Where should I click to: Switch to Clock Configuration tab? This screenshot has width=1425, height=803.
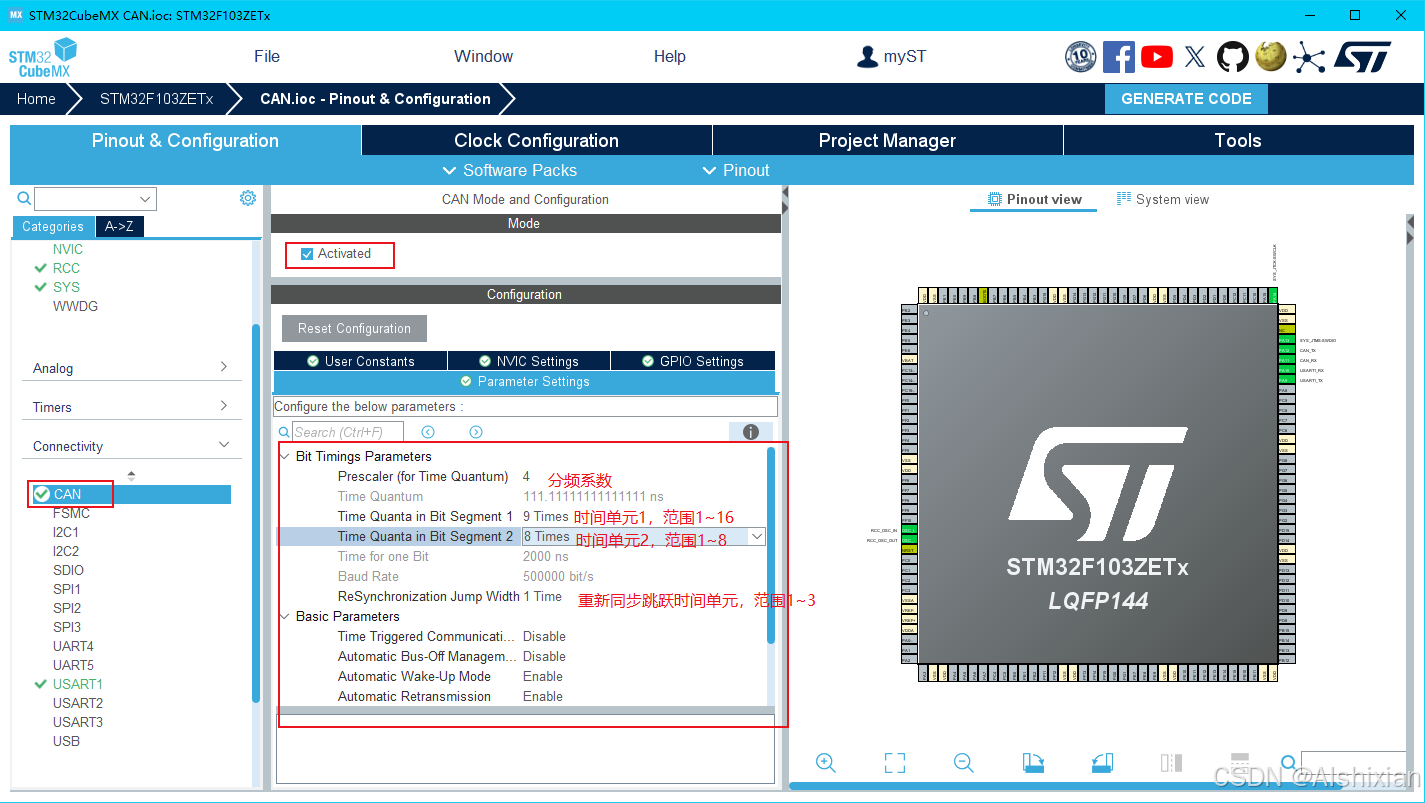536,140
